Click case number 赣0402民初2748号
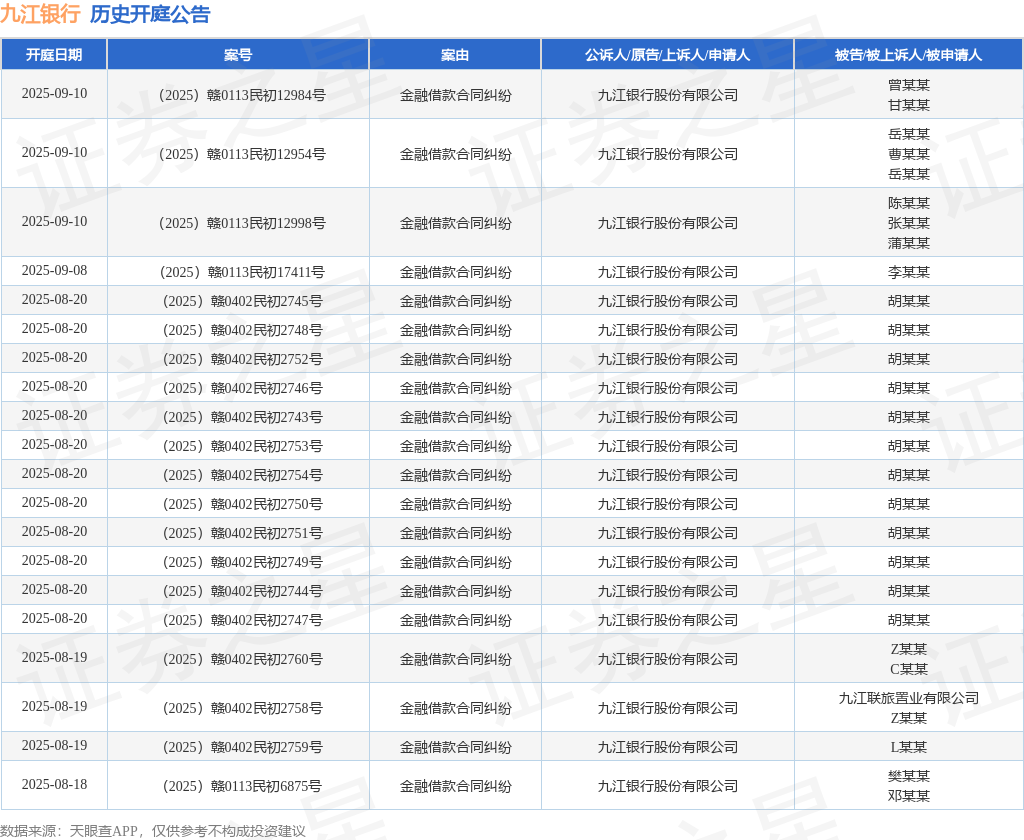The image size is (1024, 840). (242, 331)
